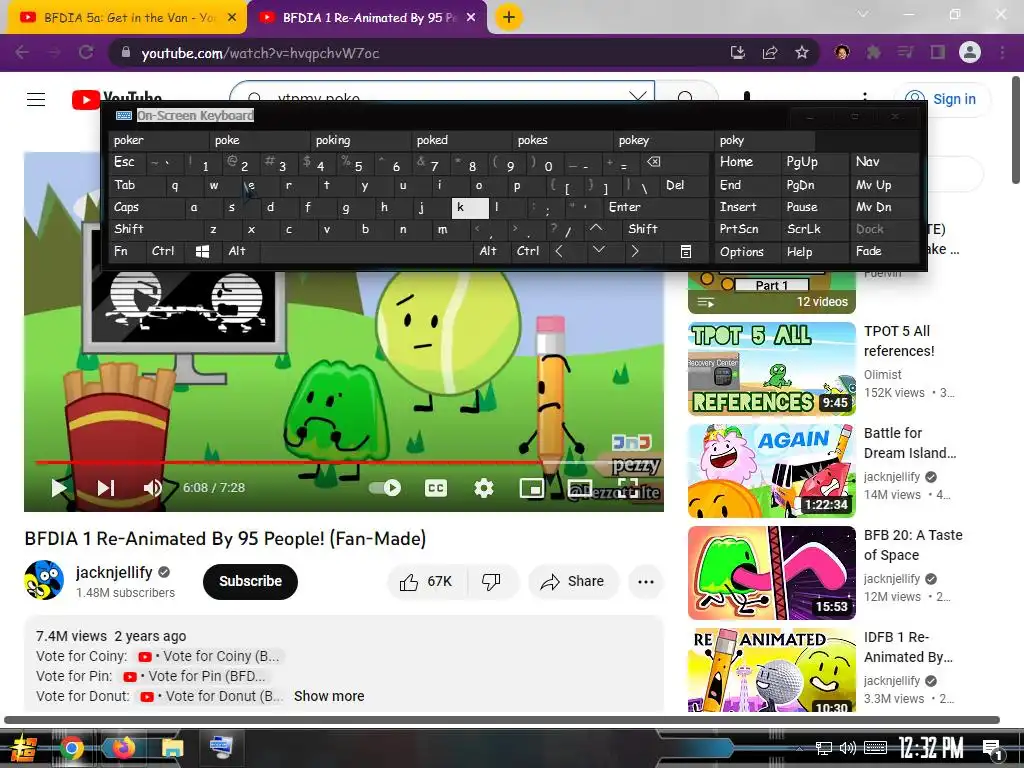Share this page from address bar
Viewport: 1024px width, 768px height.
(x=770, y=52)
